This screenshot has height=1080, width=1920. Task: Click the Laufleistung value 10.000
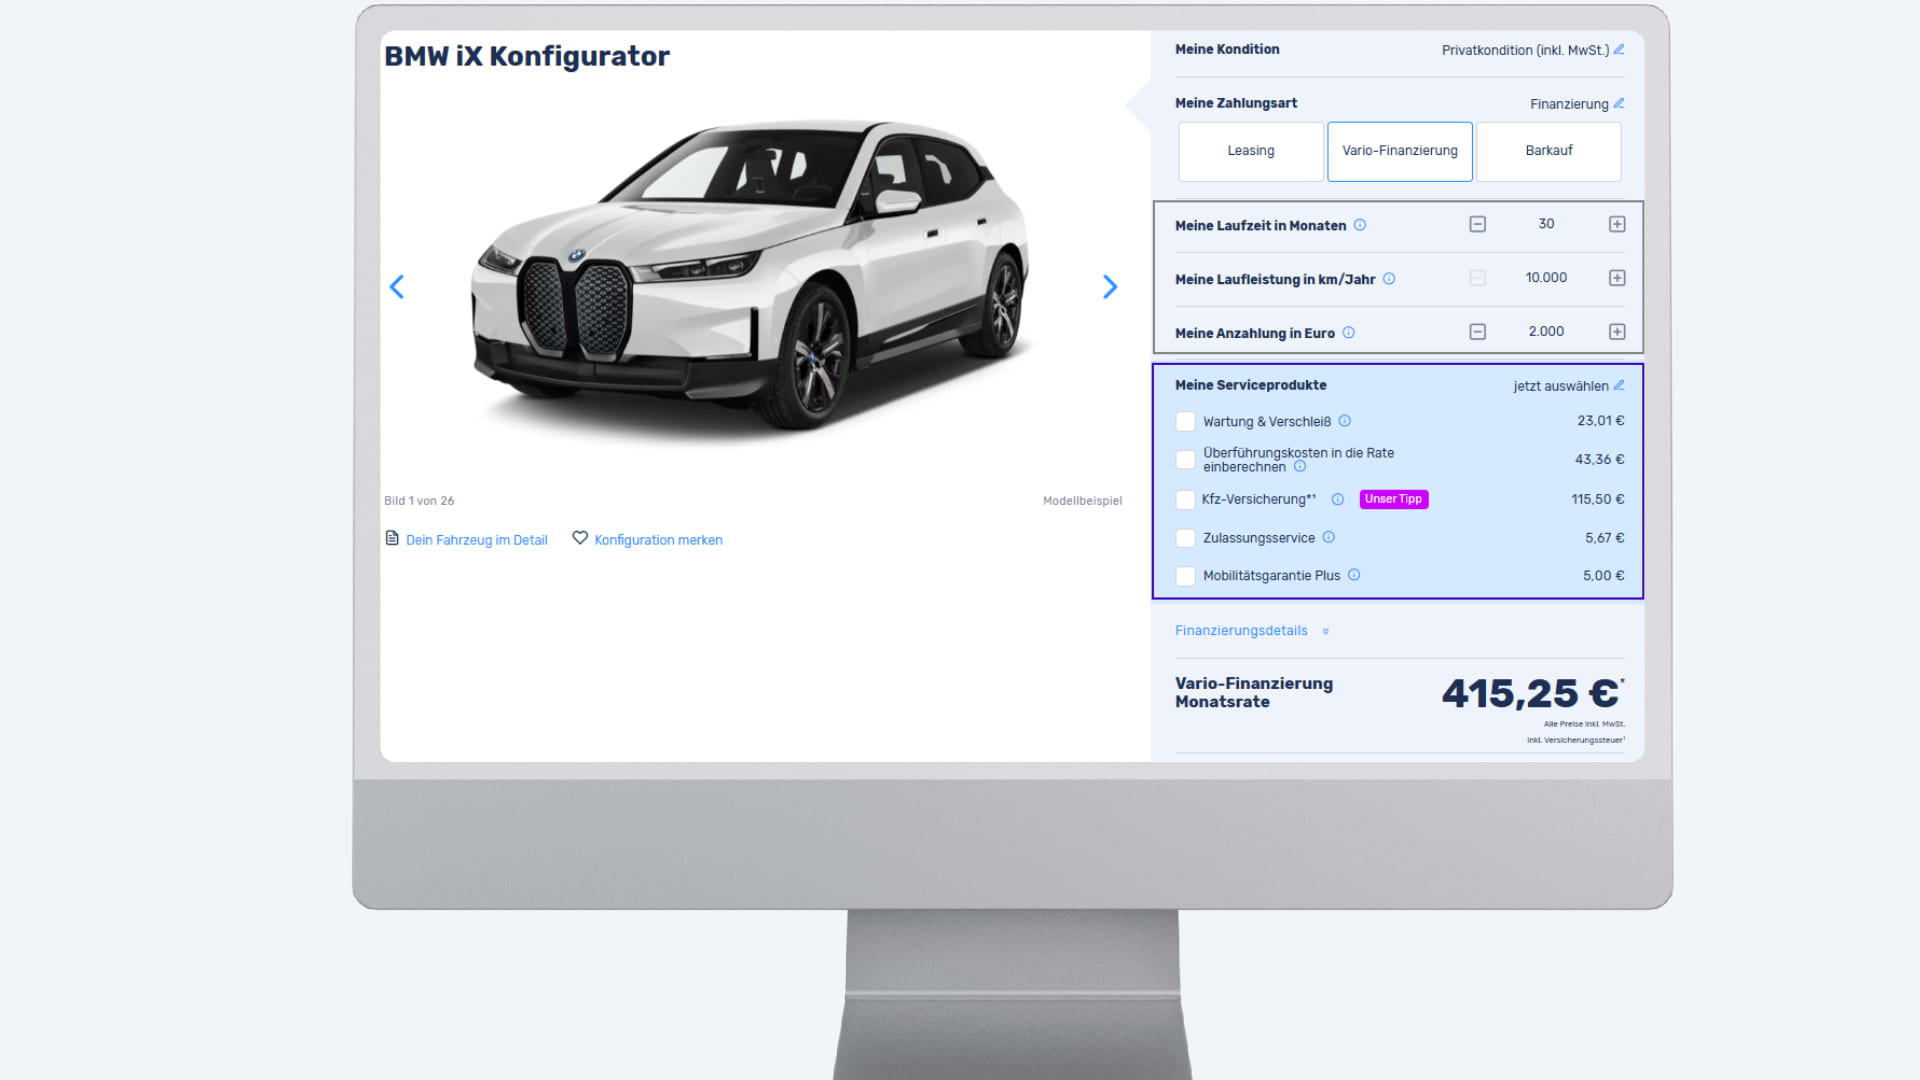click(x=1546, y=278)
